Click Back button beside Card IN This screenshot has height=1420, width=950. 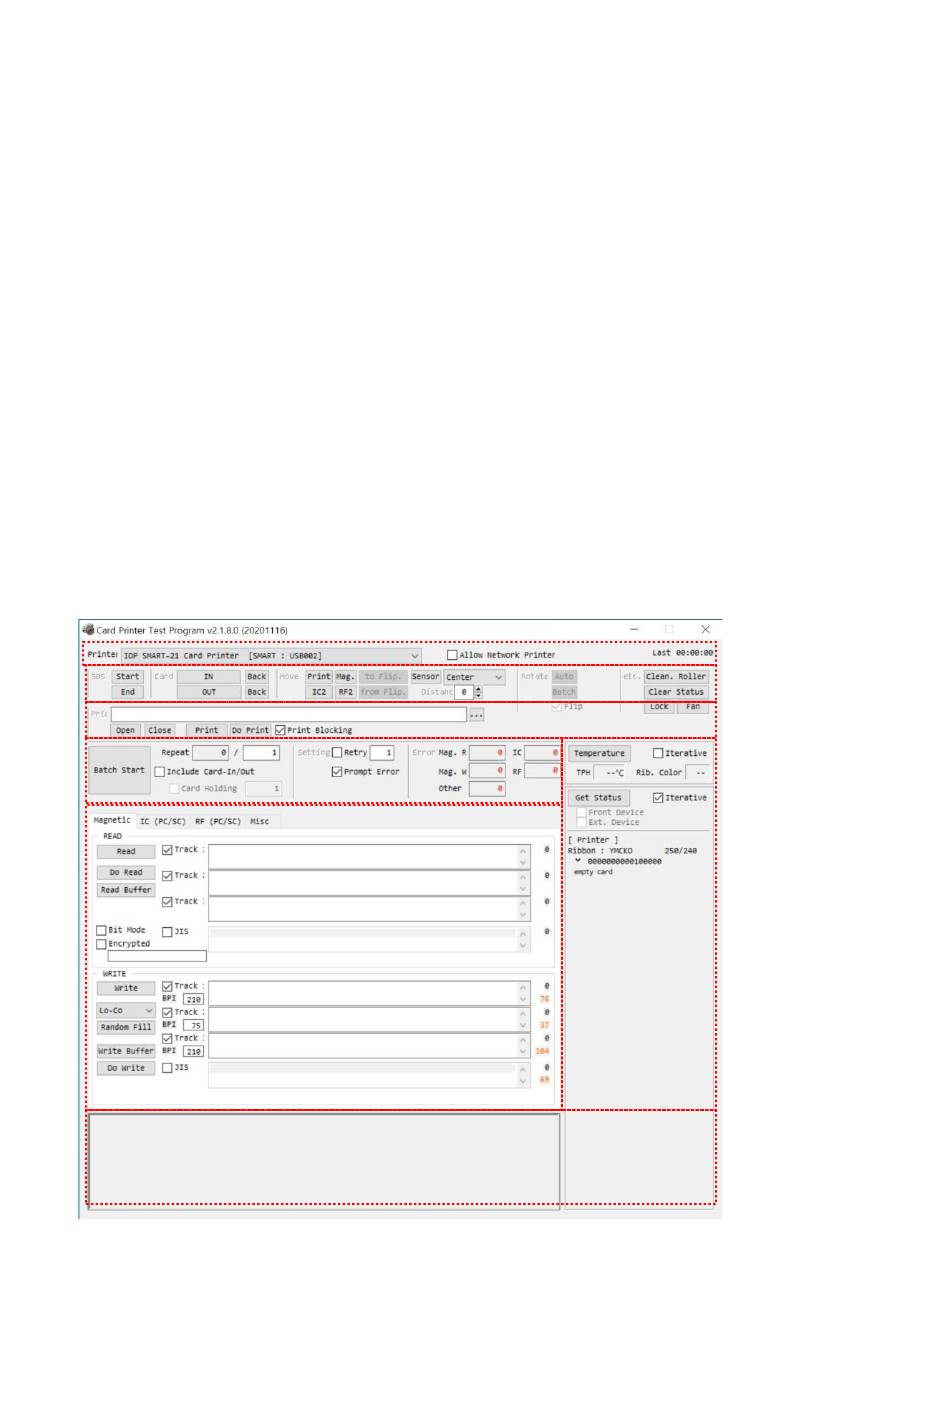coord(257,677)
